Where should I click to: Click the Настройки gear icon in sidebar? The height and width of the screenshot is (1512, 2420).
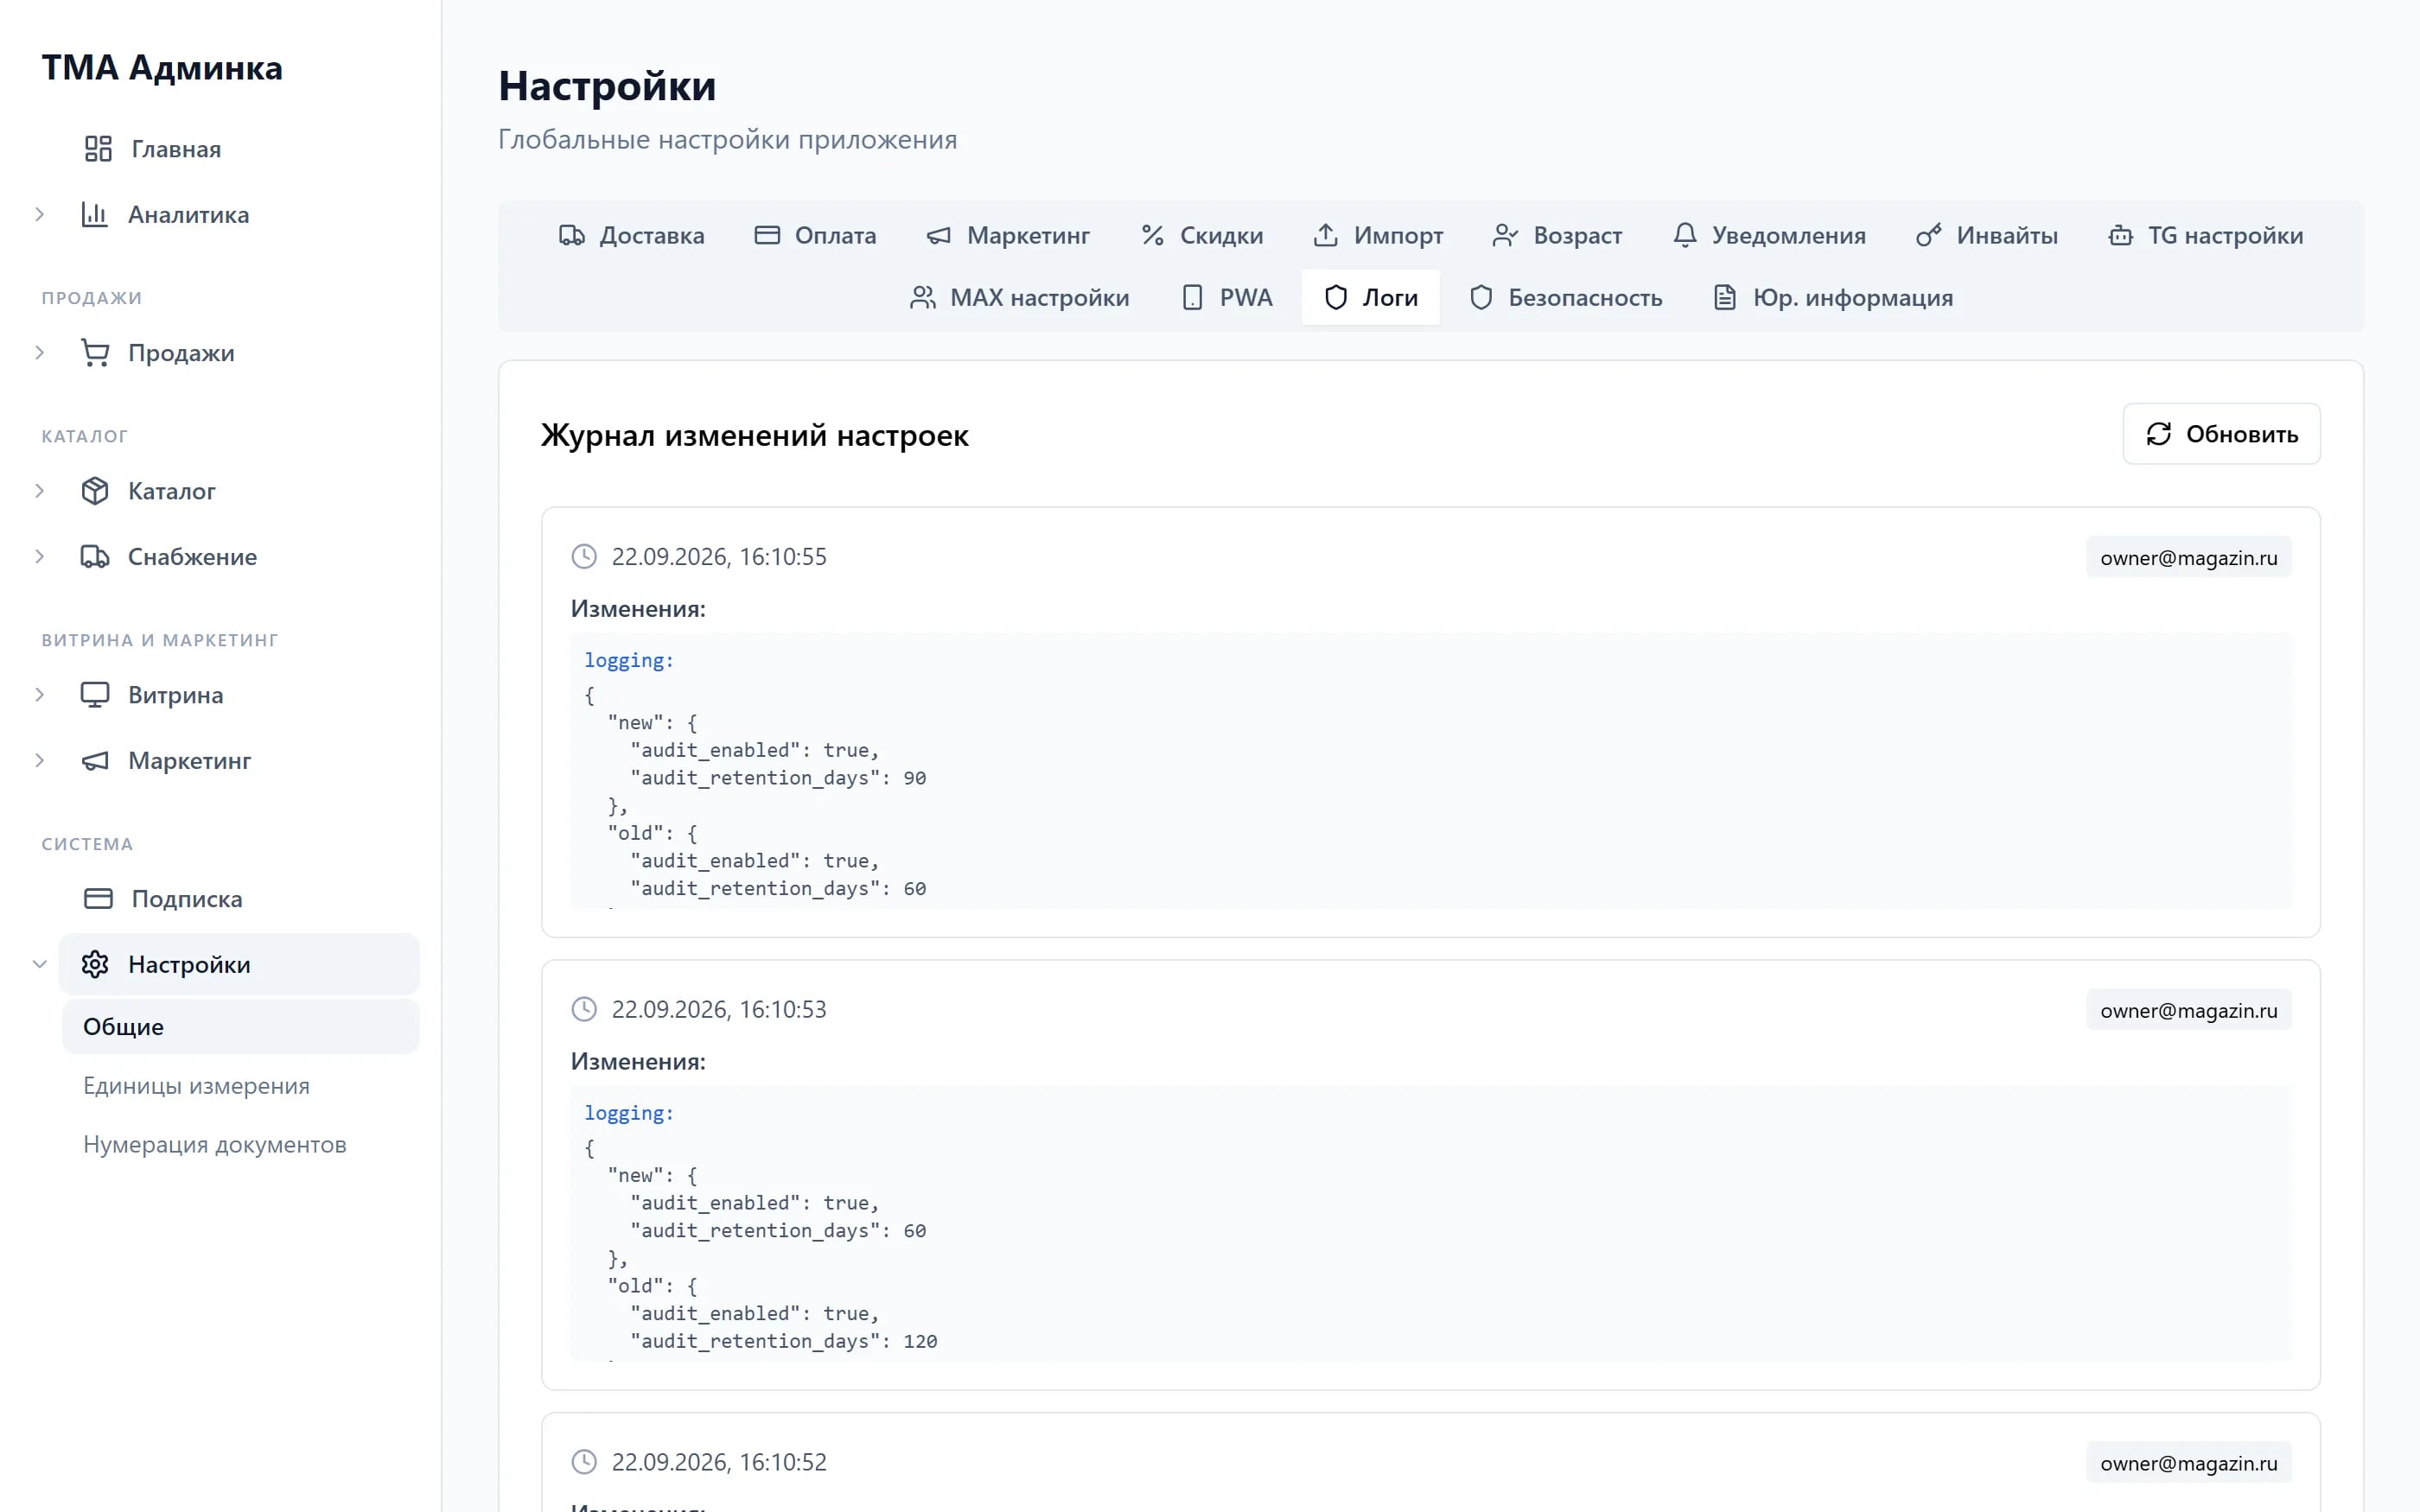click(94, 964)
